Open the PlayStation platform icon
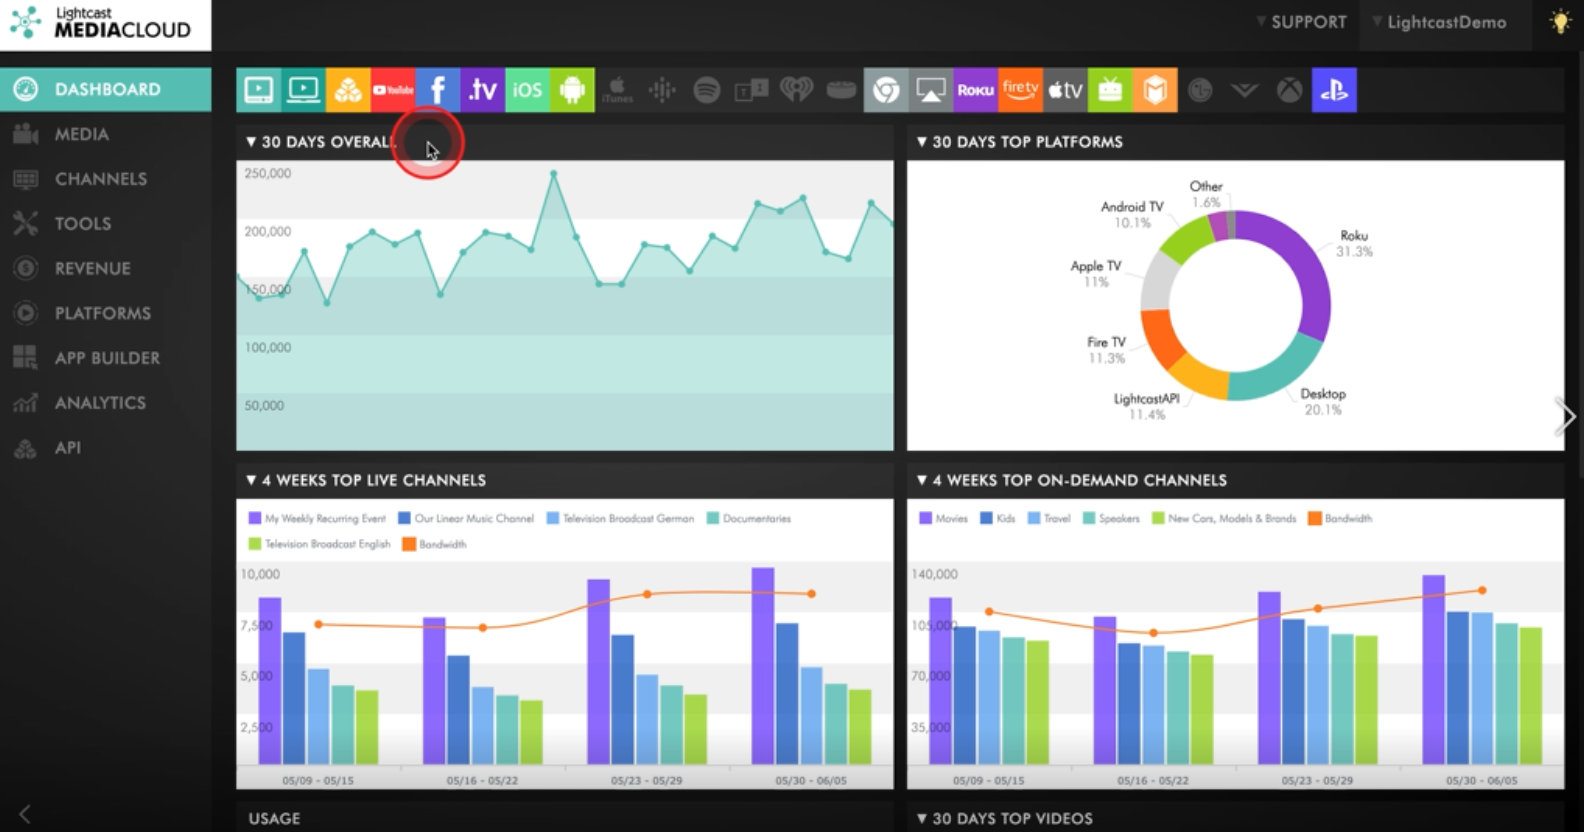 tap(1334, 90)
